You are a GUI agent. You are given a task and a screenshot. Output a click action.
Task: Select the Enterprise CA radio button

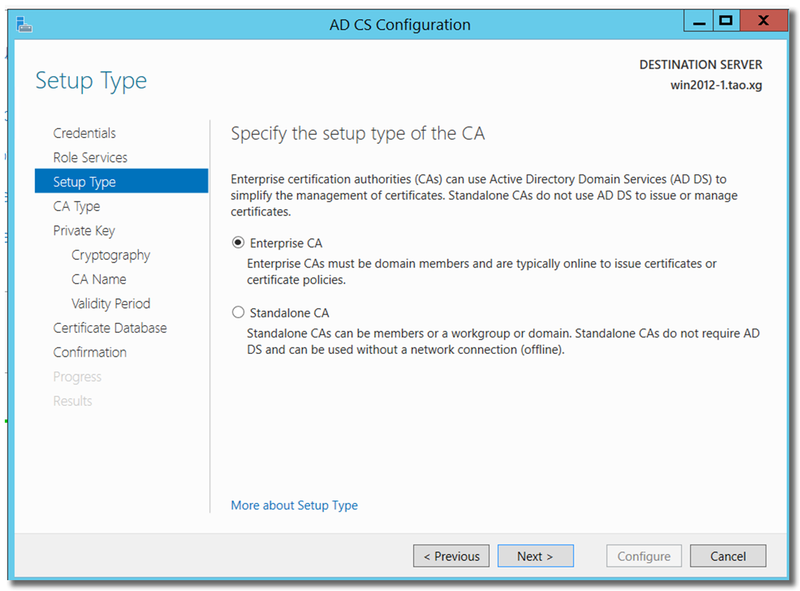[238, 242]
